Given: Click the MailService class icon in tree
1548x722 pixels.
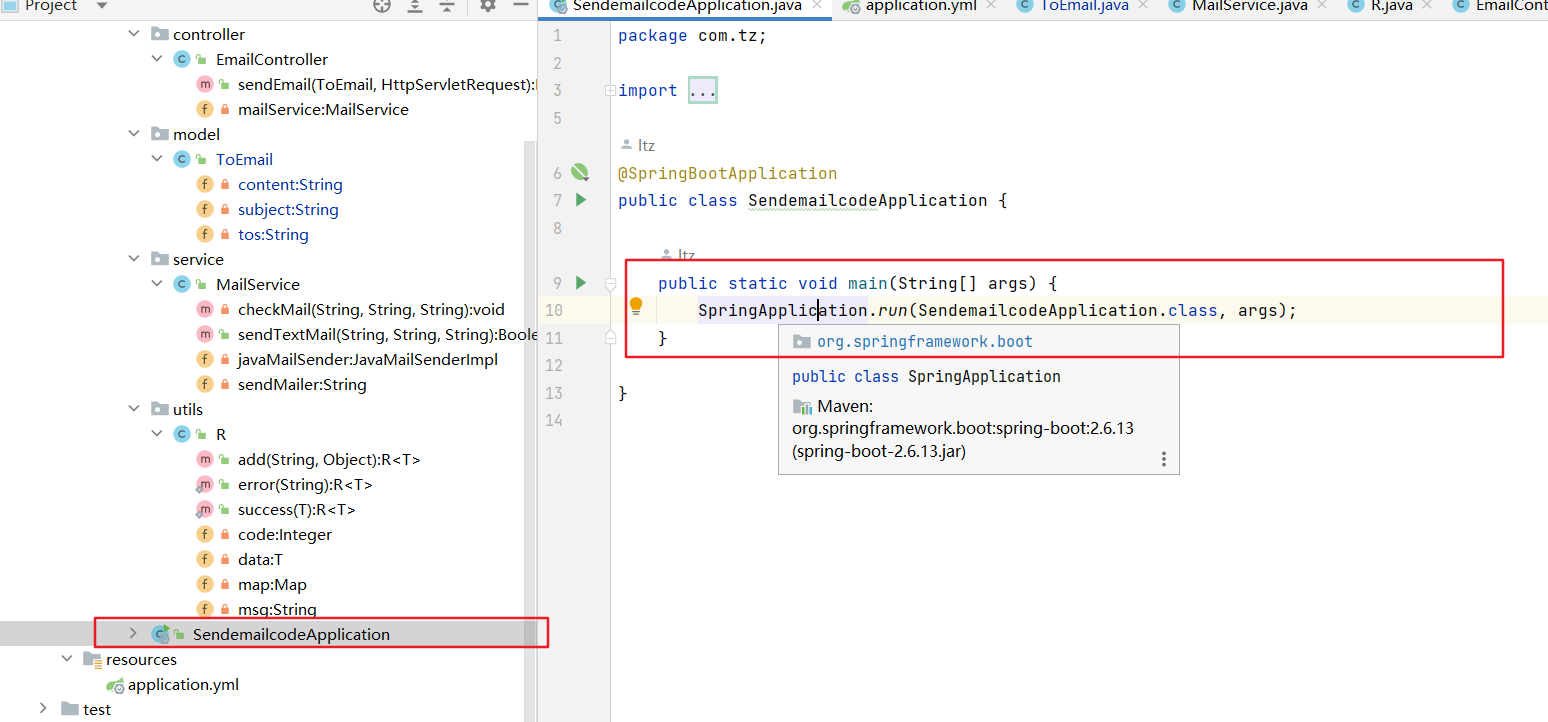Looking at the screenshot, I should click(x=182, y=284).
